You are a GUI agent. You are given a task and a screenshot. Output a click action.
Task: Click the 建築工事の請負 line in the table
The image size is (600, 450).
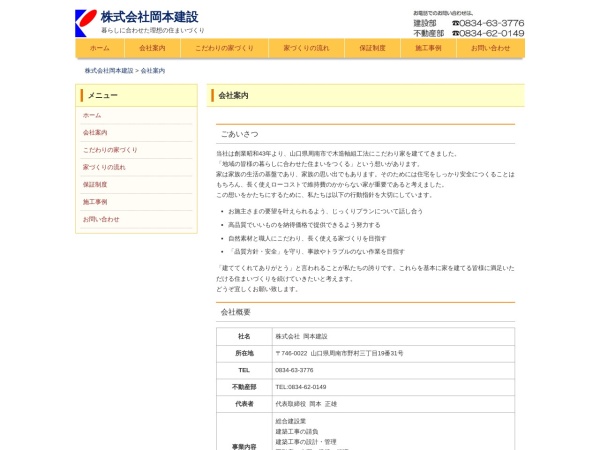click(297, 432)
